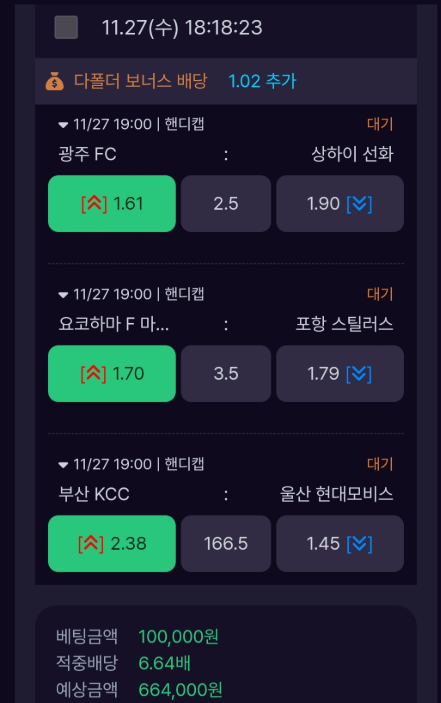441x703 pixels.
Task: Collapse the 요코하마 F 마... match triangle
Action: tap(63, 295)
